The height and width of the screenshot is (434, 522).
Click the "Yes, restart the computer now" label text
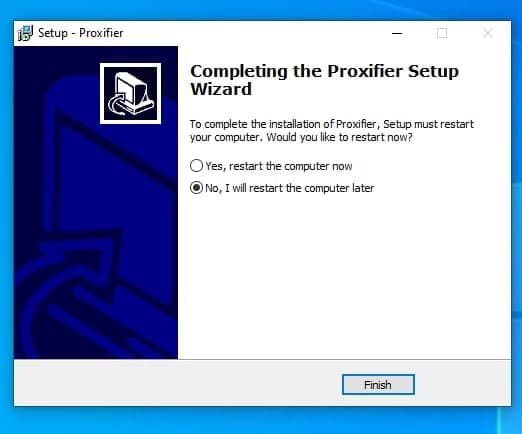tap(279, 166)
